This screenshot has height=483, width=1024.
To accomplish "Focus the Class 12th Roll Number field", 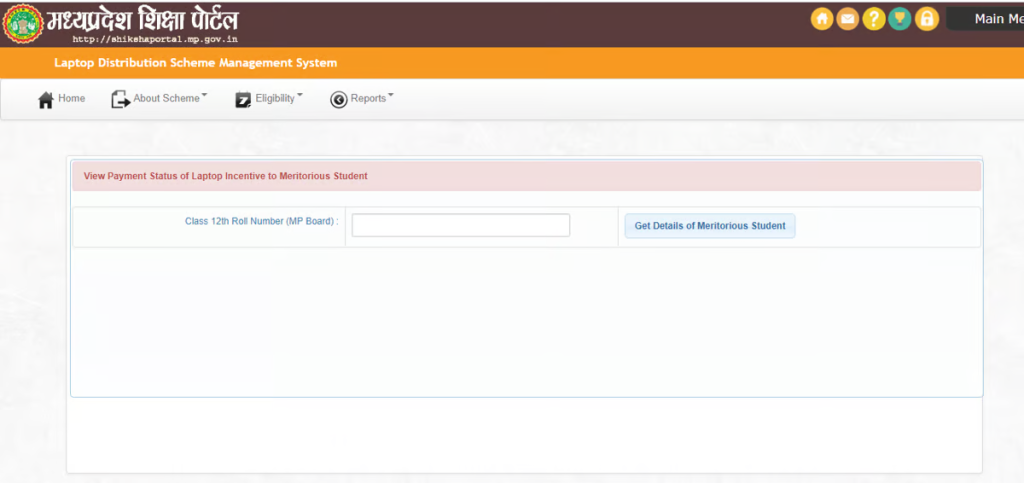I will 460,226.
